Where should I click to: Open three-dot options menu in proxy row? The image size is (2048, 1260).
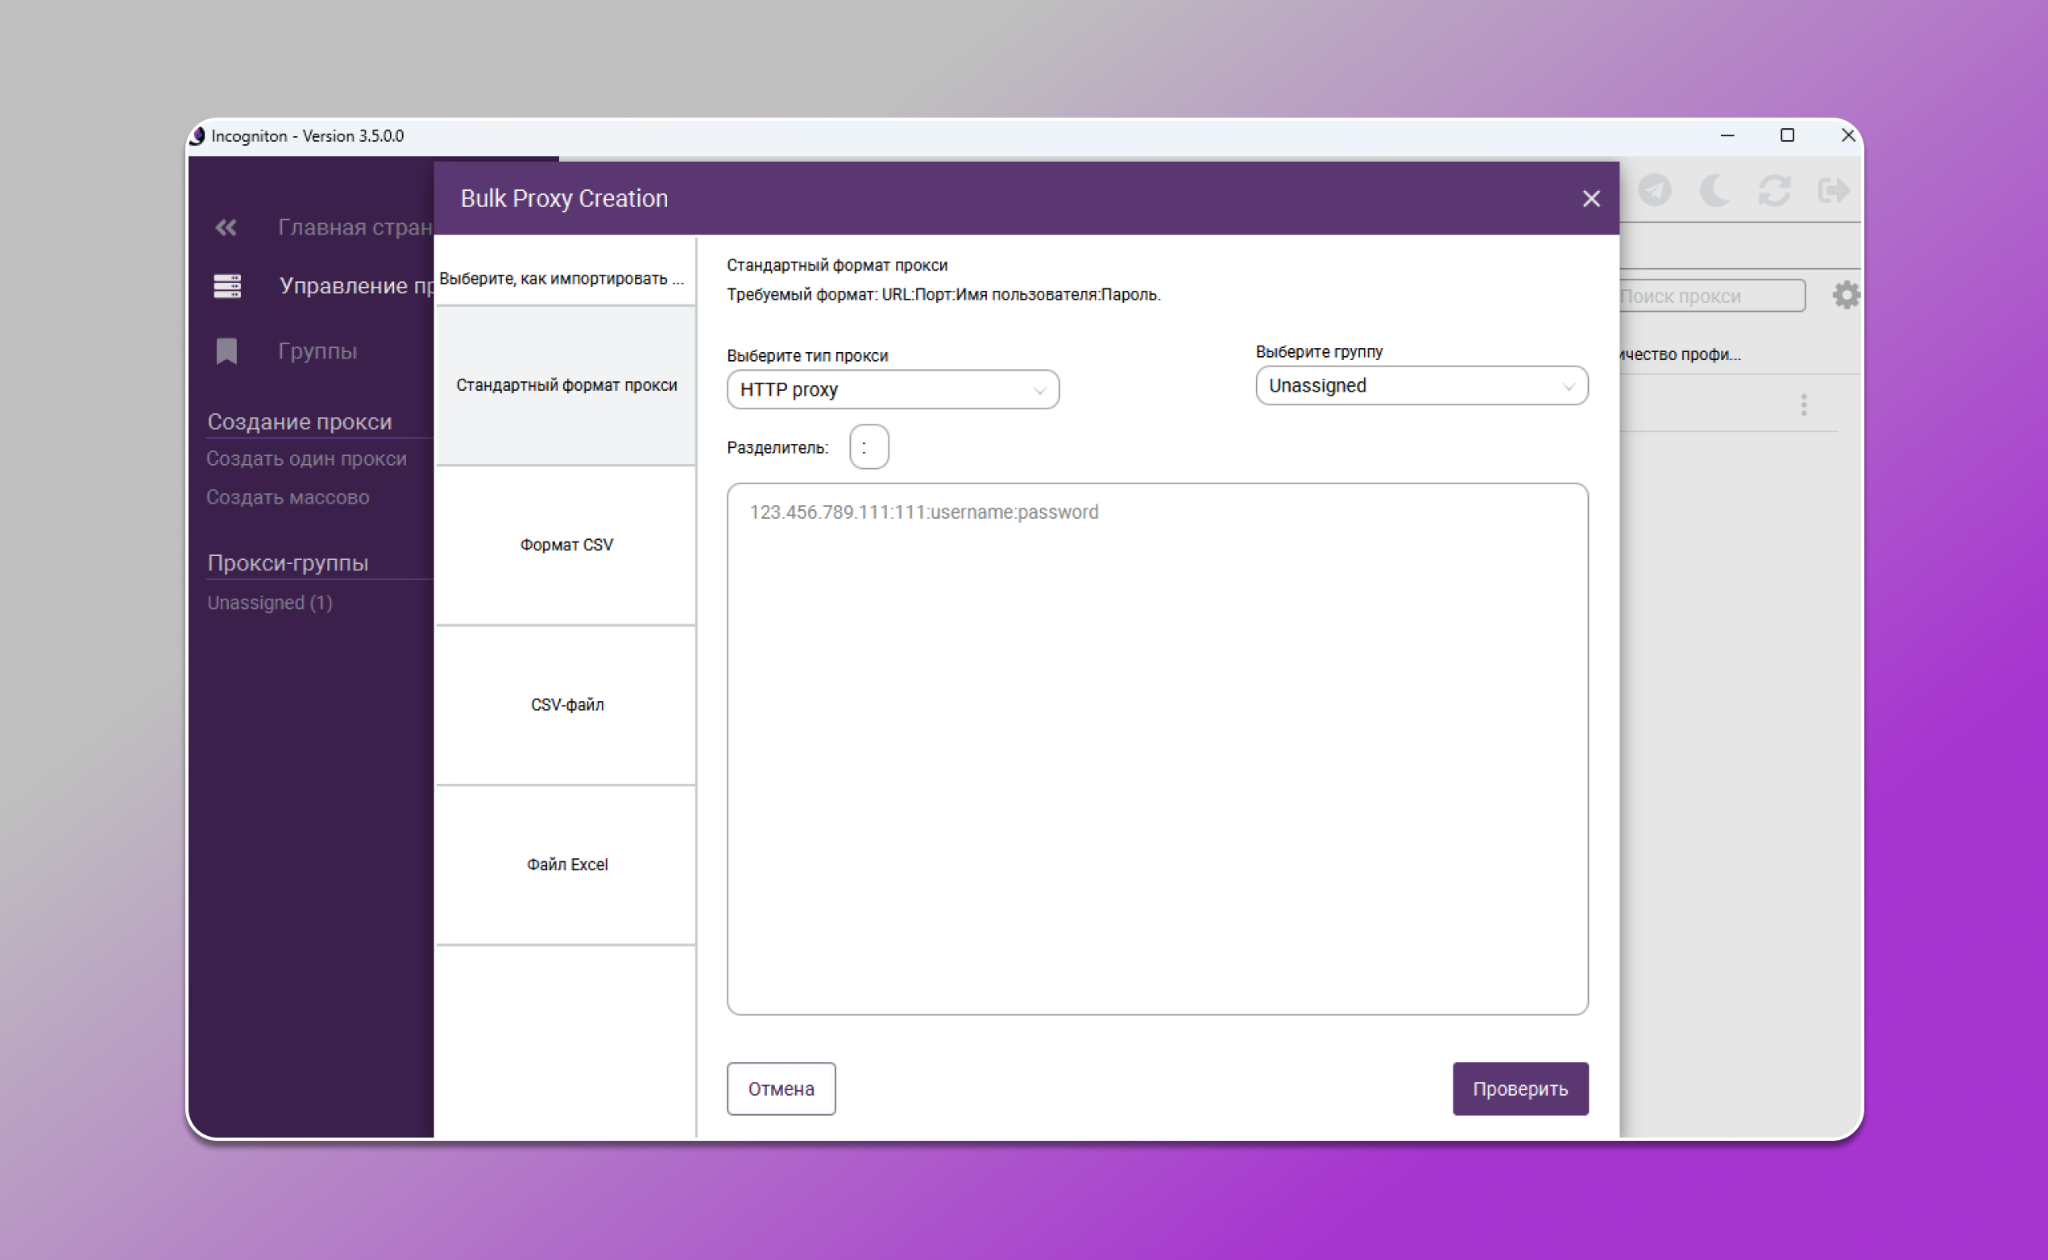(x=1804, y=405)
